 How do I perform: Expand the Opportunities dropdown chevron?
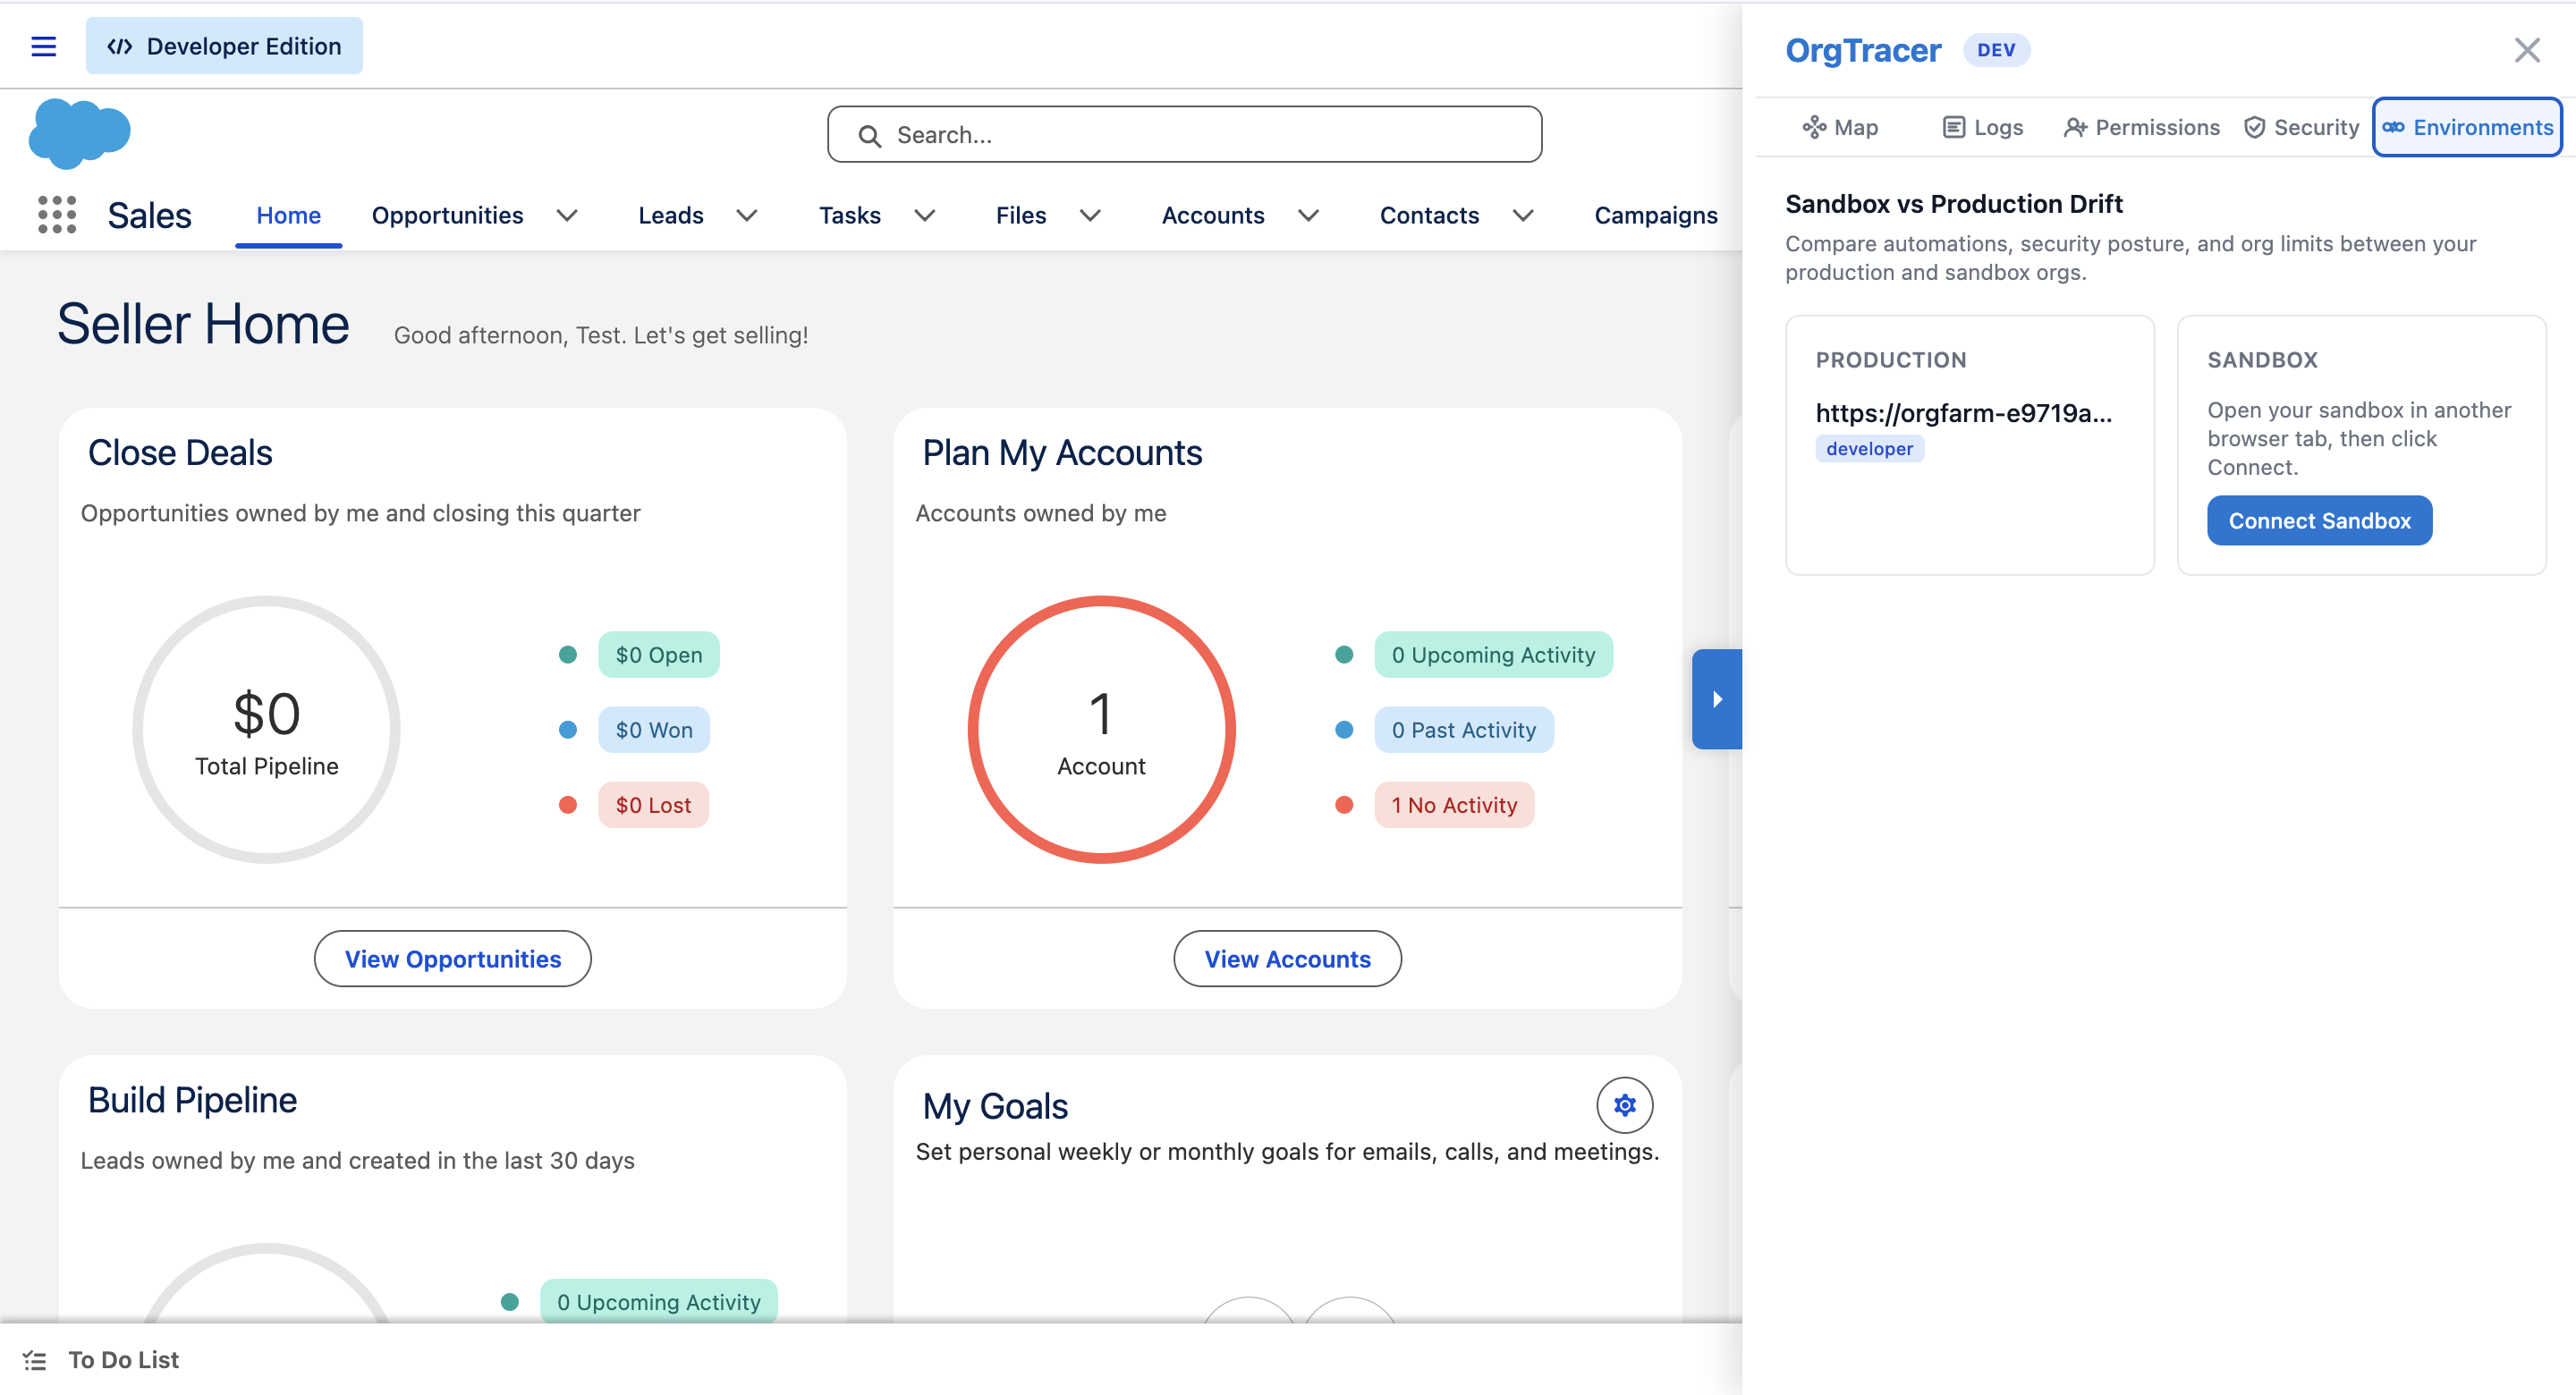(567, 215)
